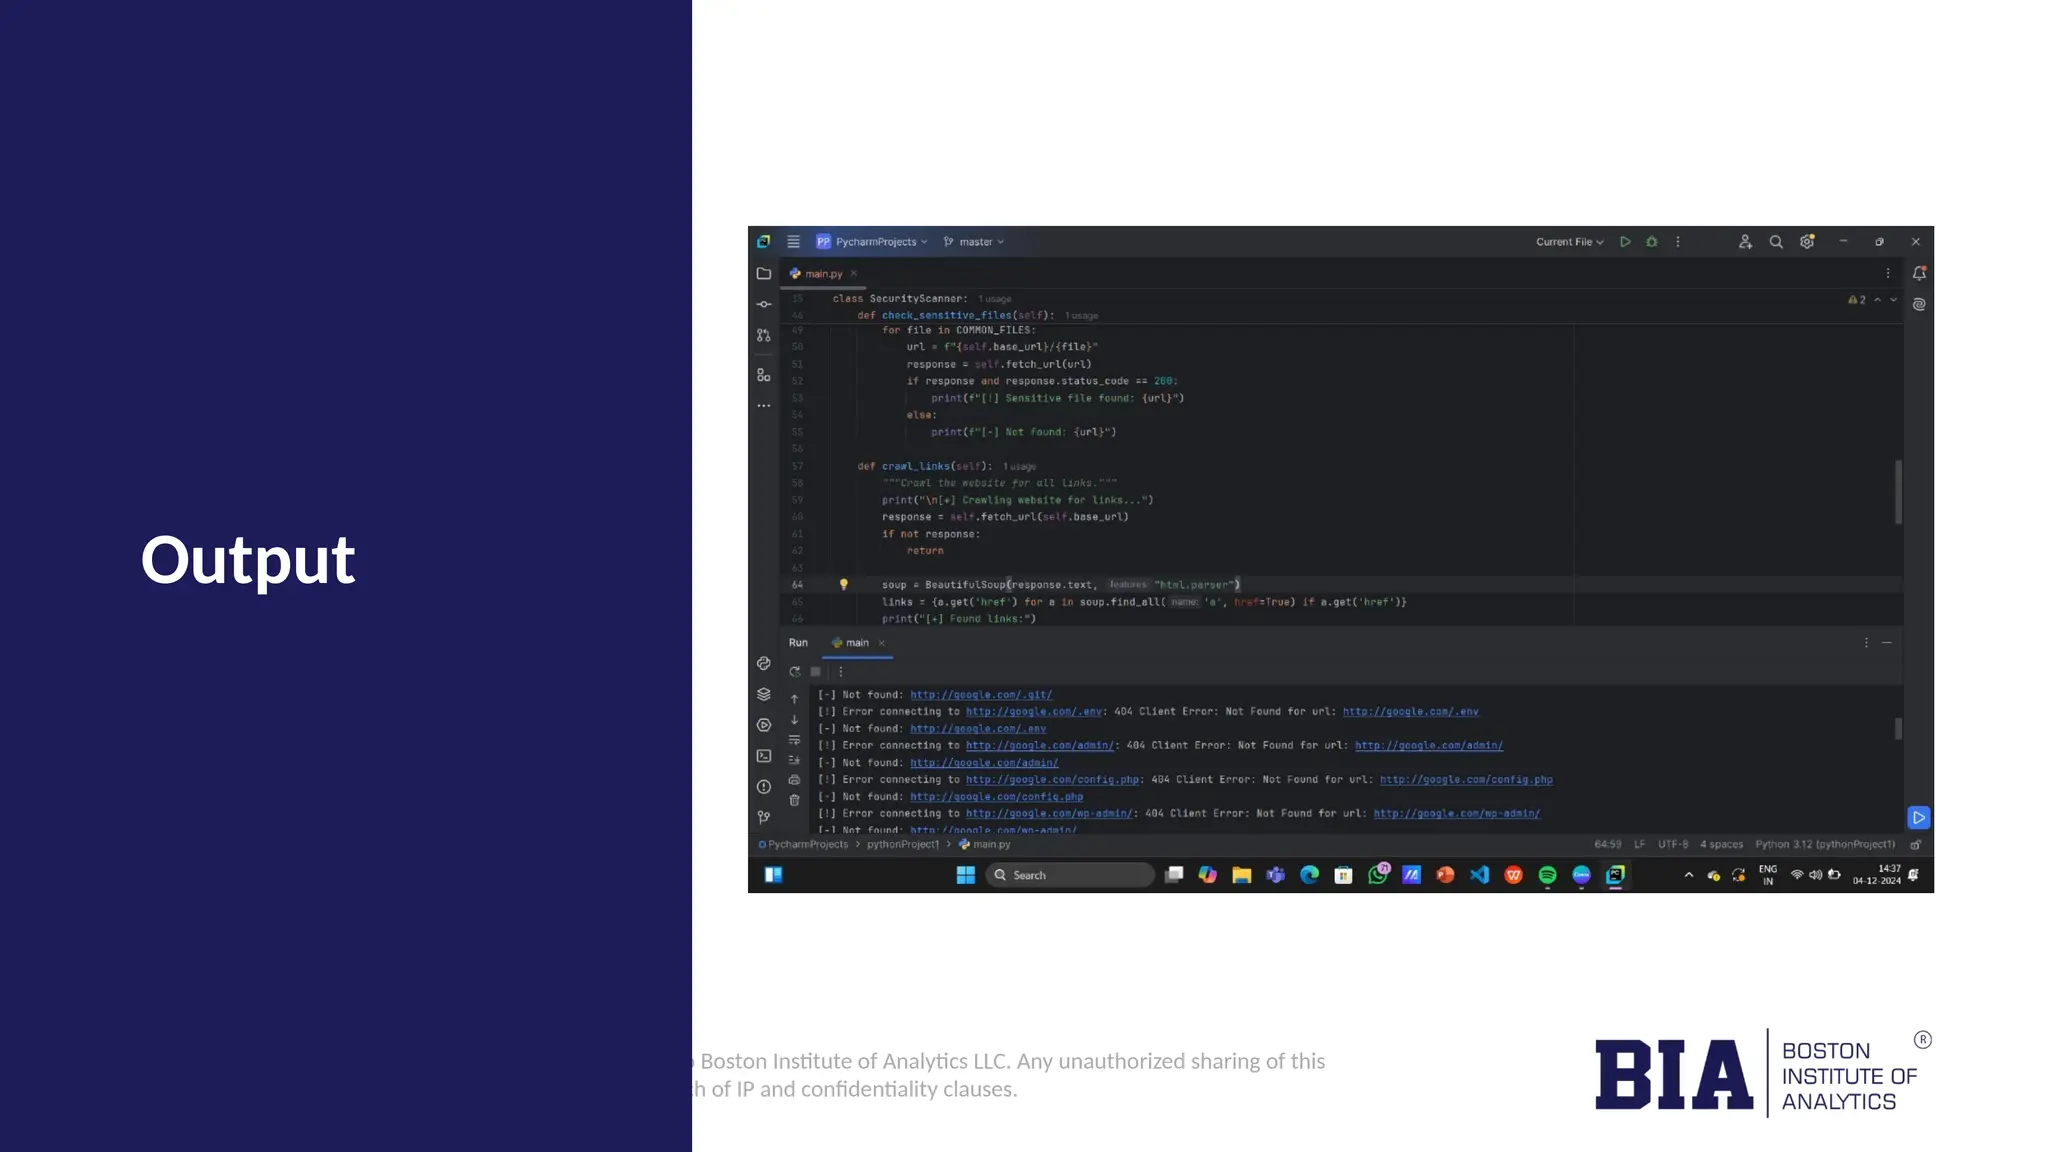Viewport: 2048px width, 1152px height.
Task: Rerun main in Run panel
Action: tap(795, 672)
